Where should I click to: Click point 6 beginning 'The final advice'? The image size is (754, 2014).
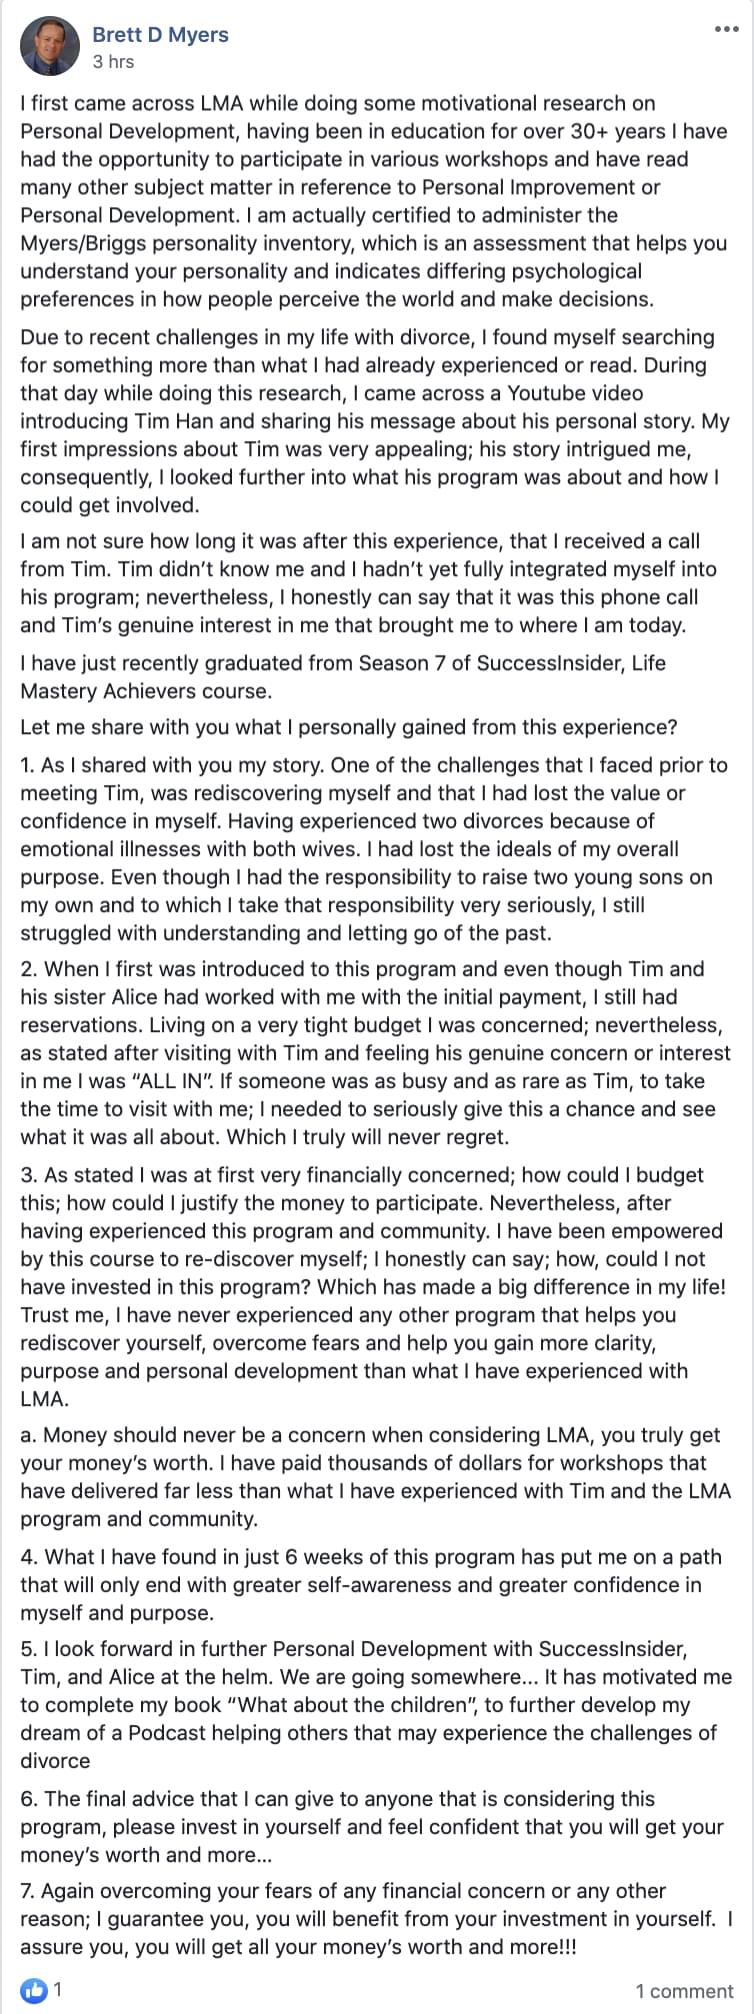[372, 1827]
